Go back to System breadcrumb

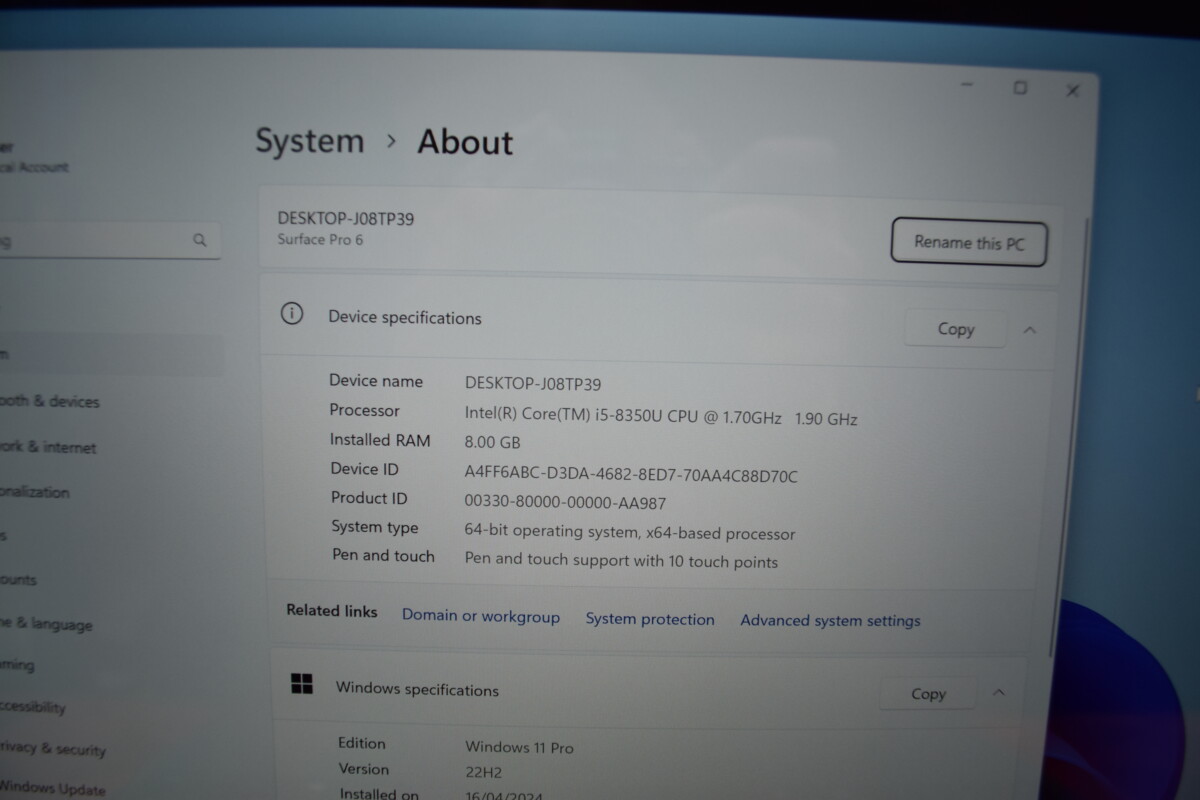pos(310,141)
